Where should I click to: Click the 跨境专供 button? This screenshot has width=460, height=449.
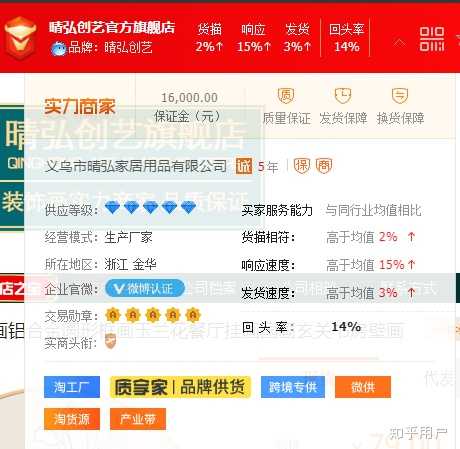[293, 387]
